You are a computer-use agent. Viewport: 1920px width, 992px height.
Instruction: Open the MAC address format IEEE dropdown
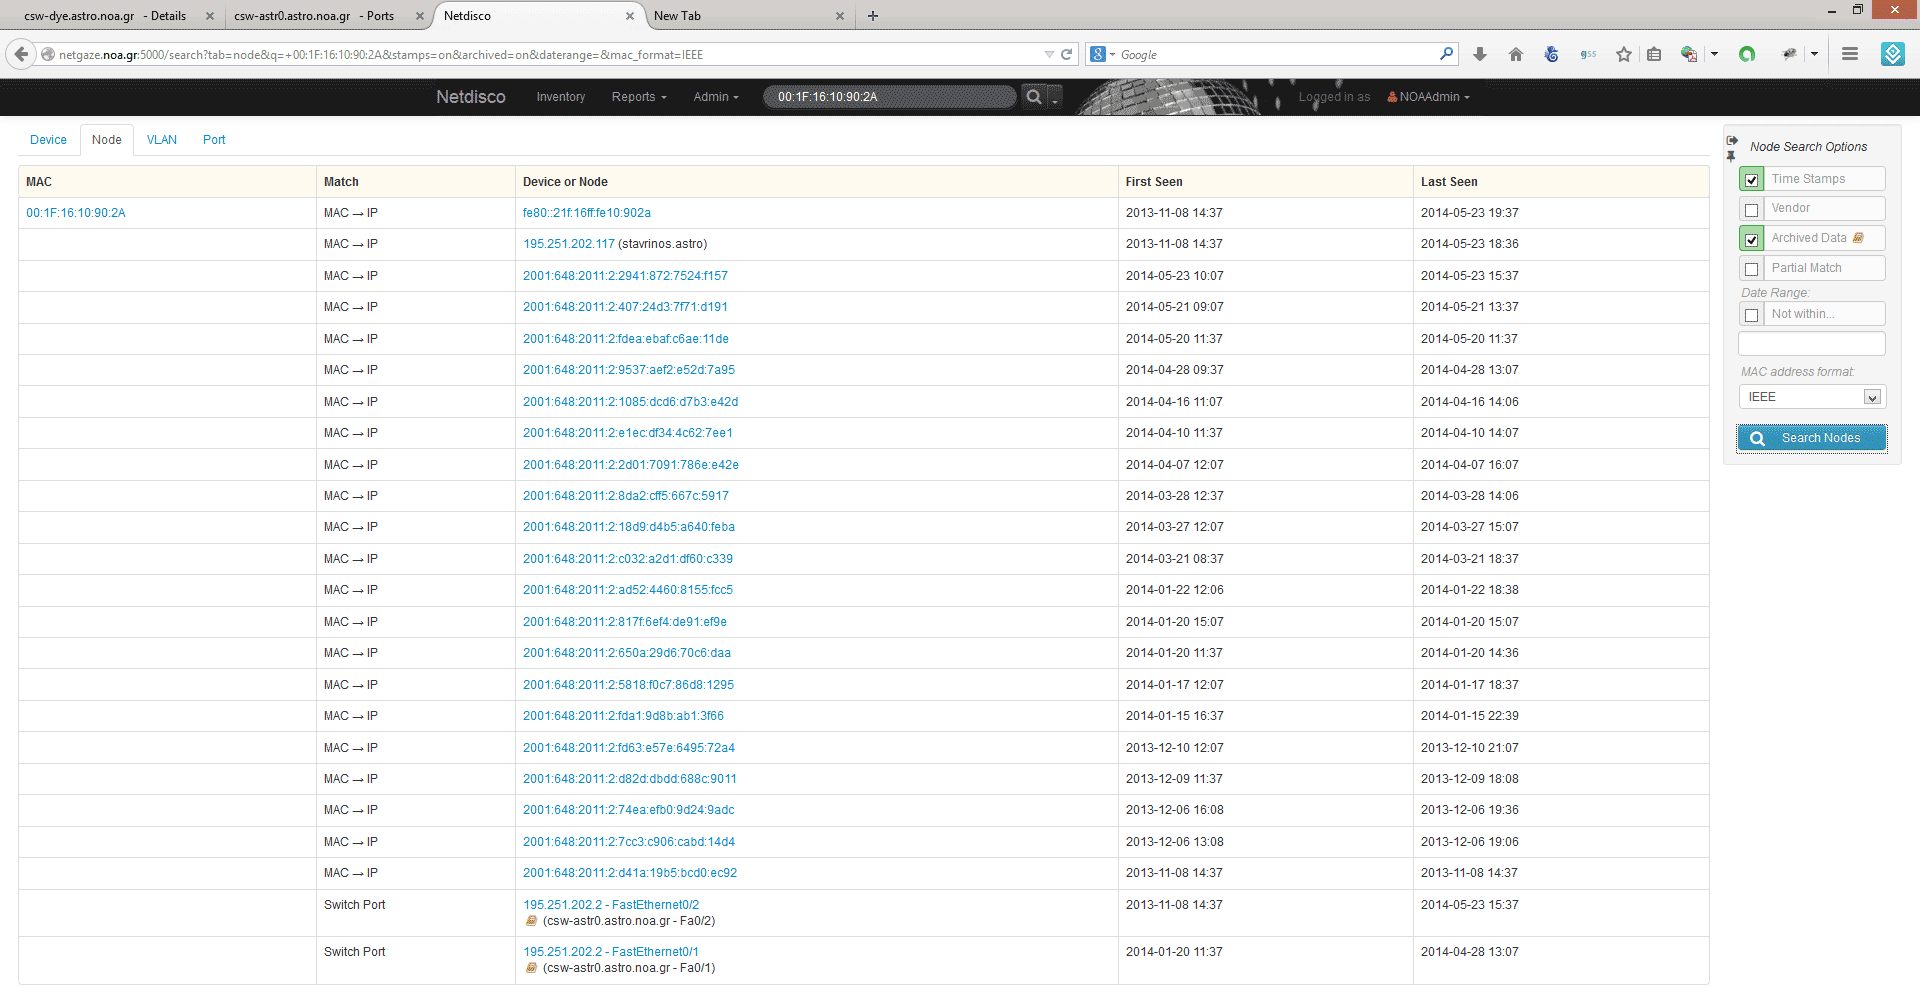click(1812, 397)
